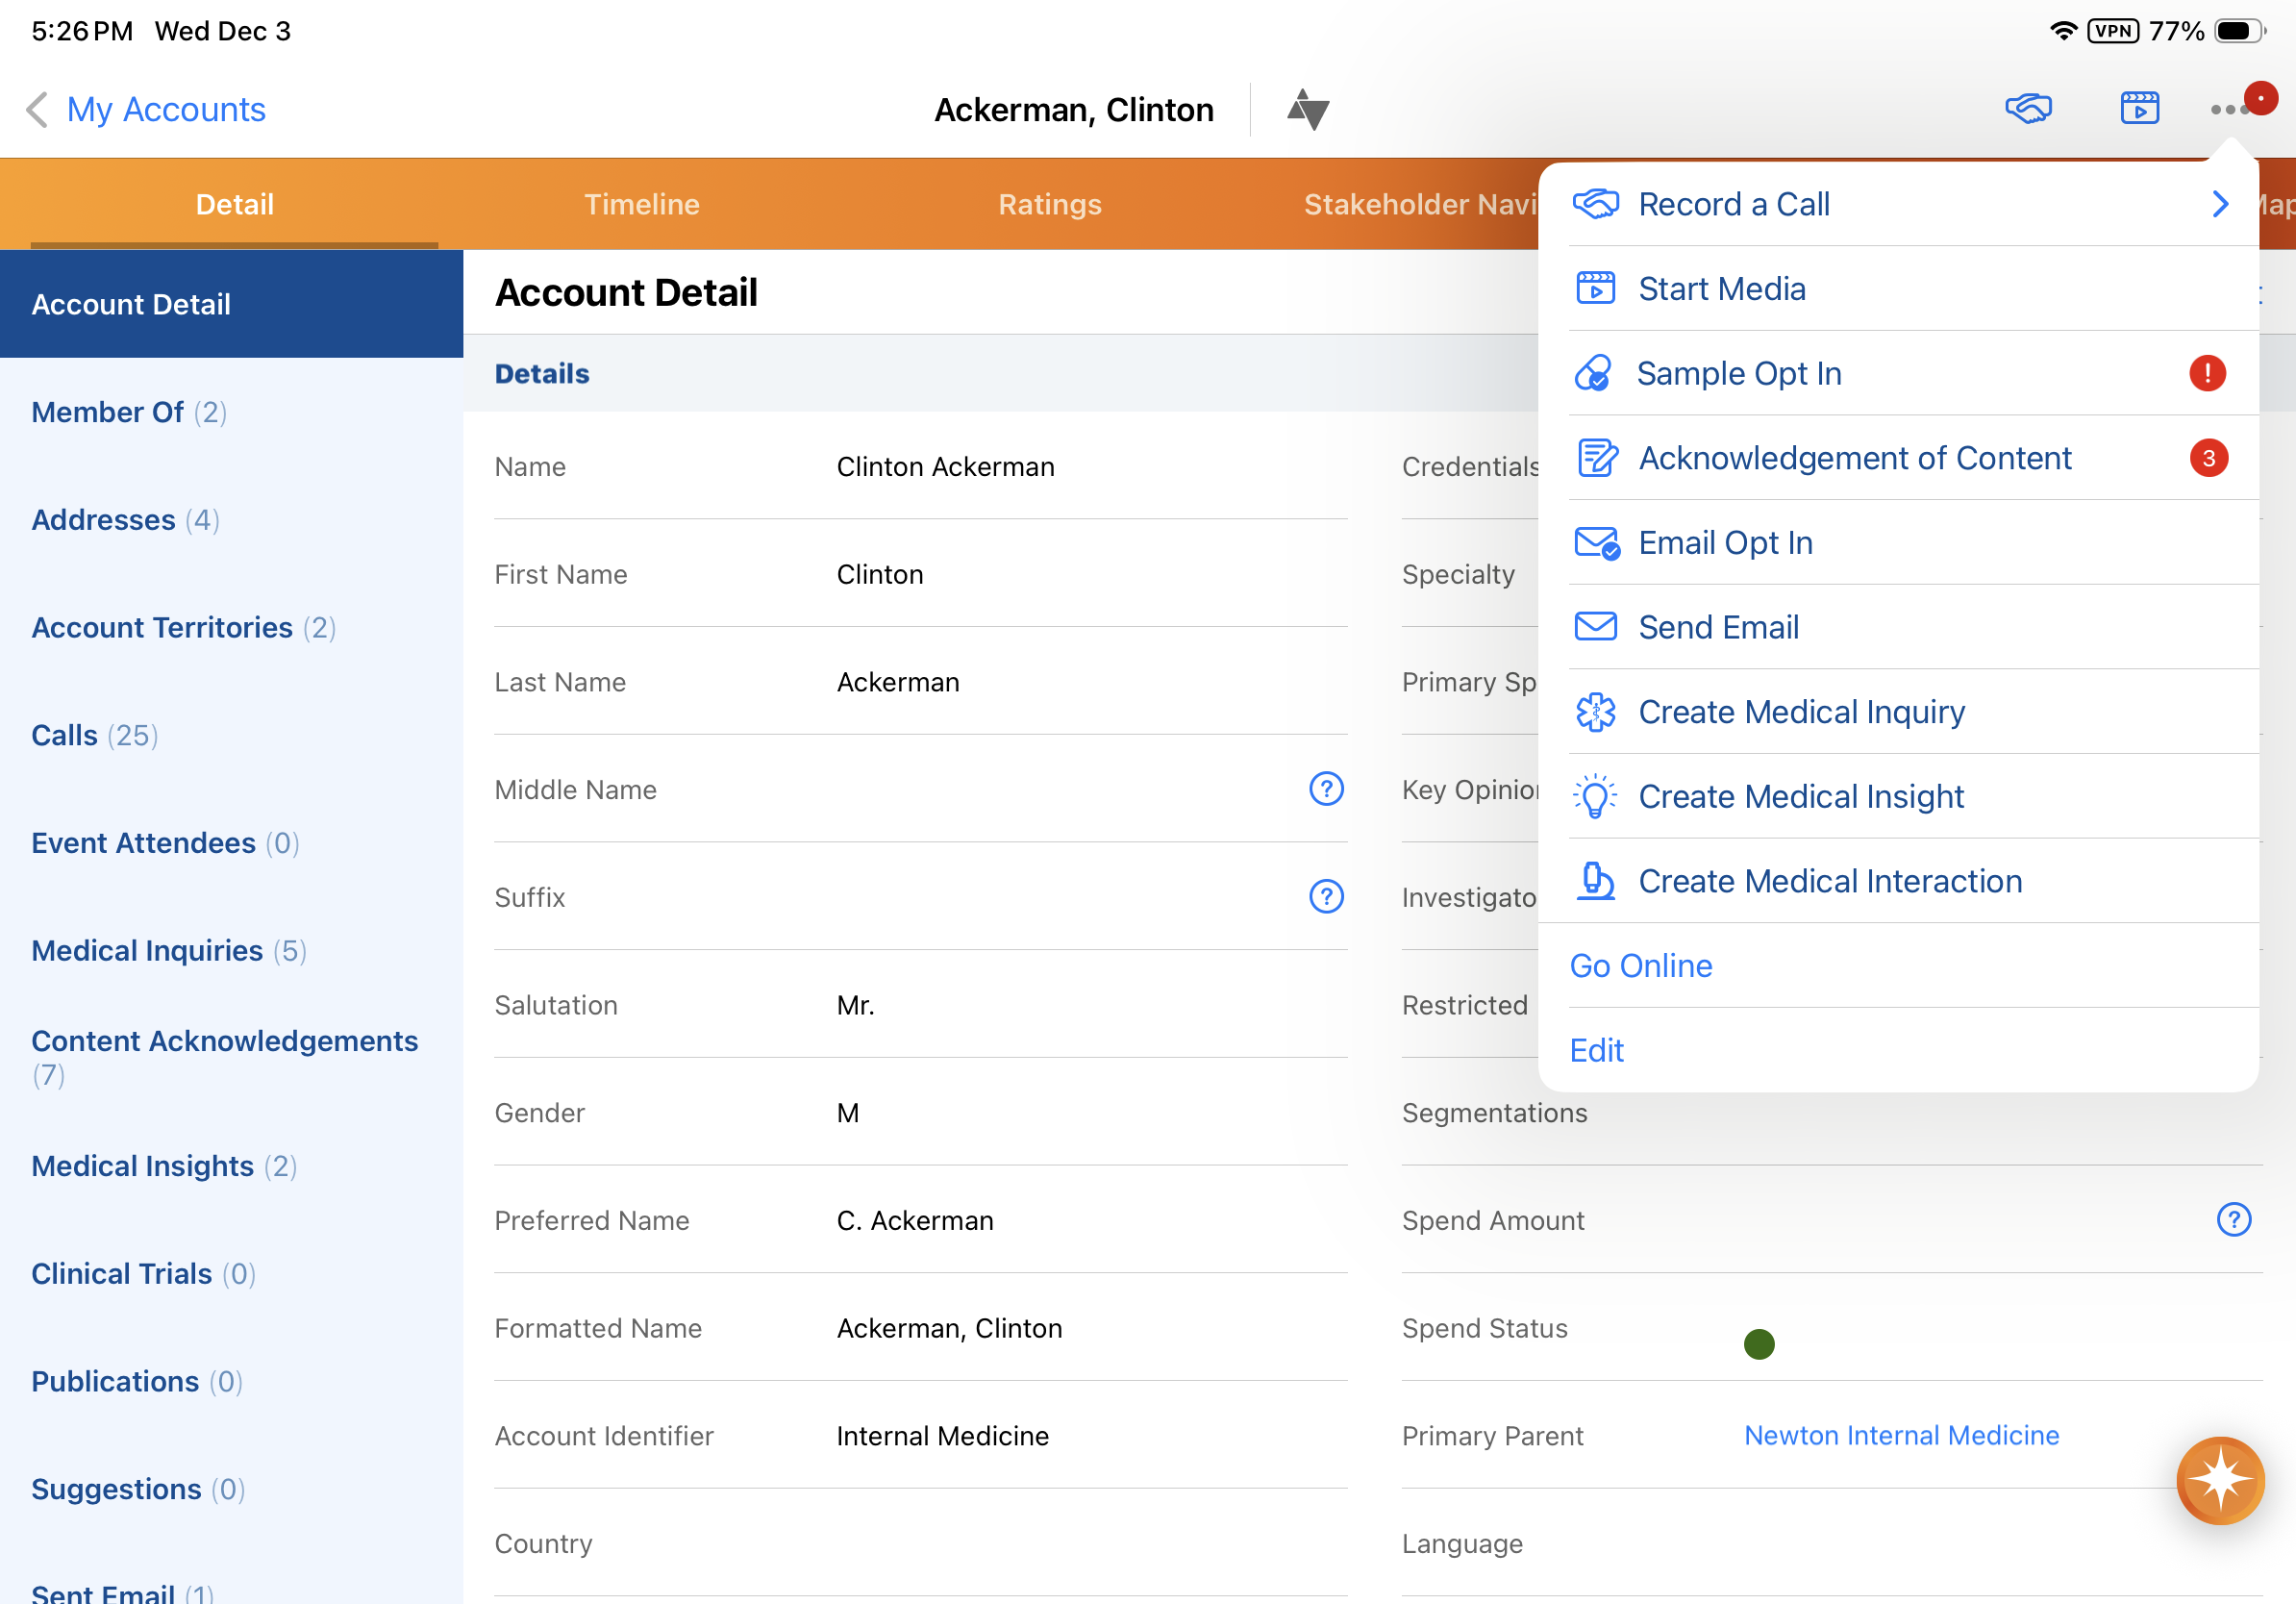Image resolution: width=2296 pixels, height=1604 pixels.
Task: Tap the three-dot More Actions icon
Action: [x=2229, y=109]
